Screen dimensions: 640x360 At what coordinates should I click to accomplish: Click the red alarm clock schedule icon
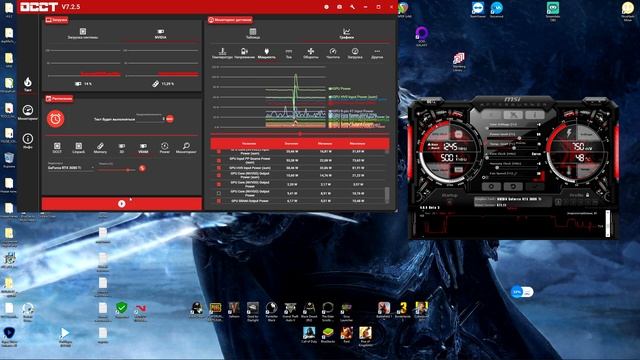56,119
